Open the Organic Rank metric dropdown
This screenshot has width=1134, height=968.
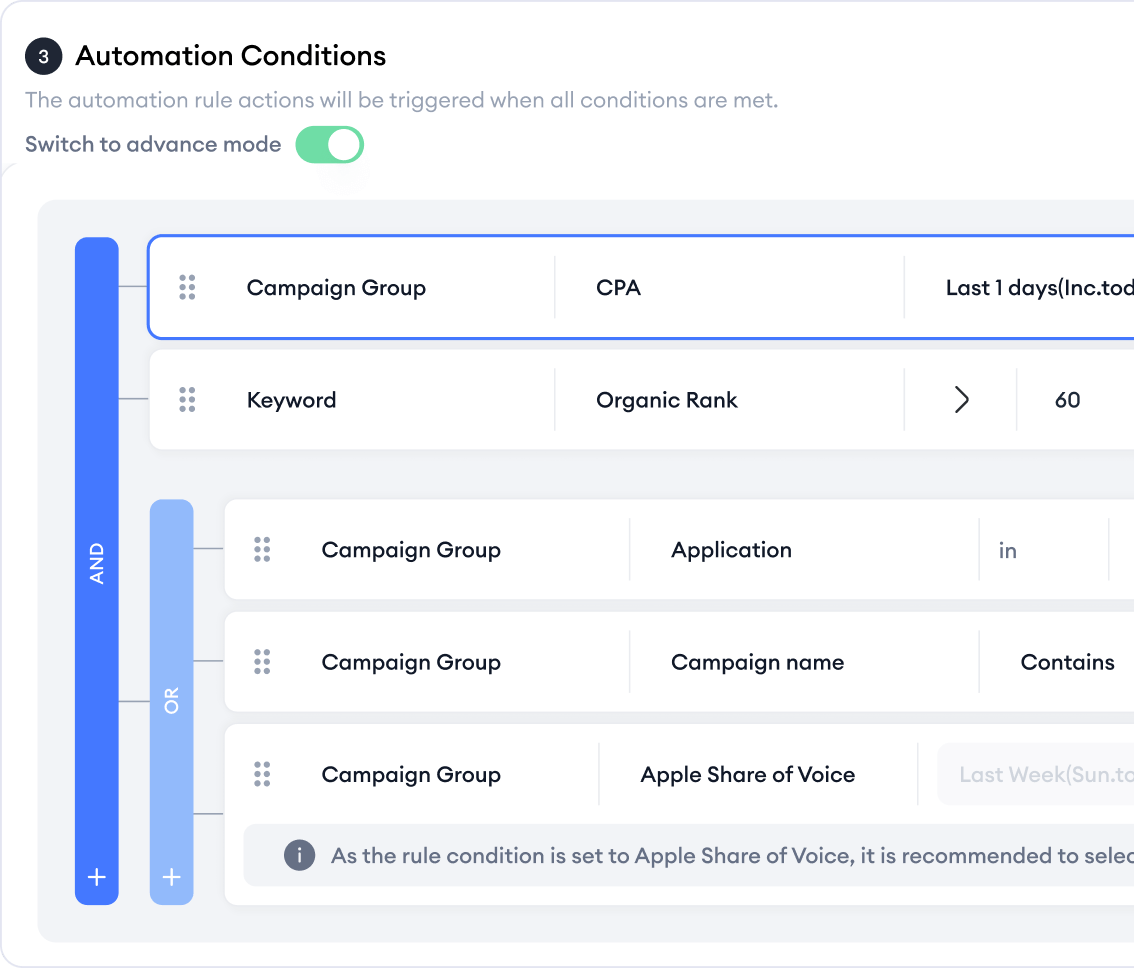point(728,400)
